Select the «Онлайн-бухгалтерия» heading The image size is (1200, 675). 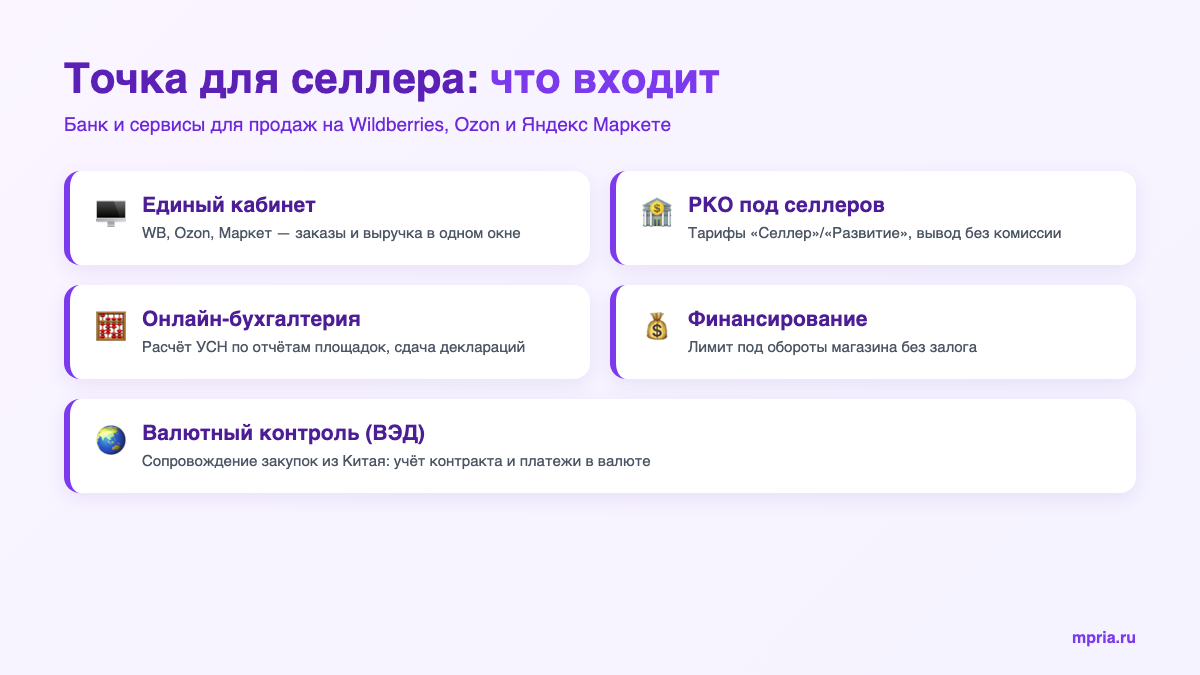251,319
